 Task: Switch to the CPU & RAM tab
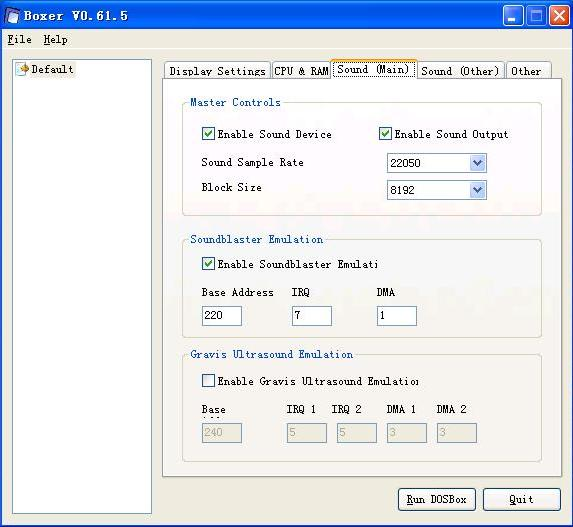301,71
